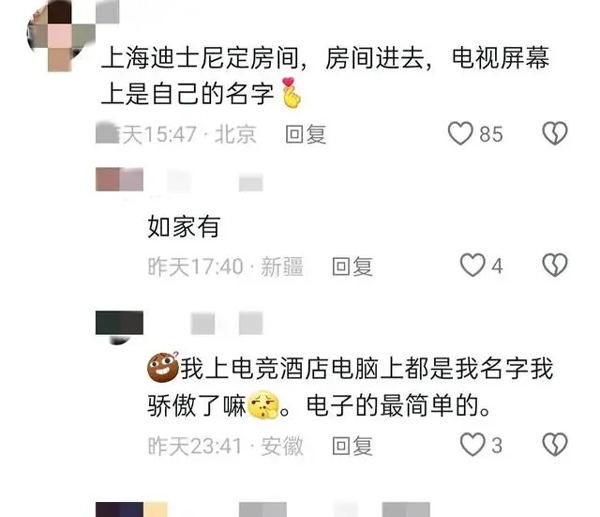Viewport: 600px width, 517px height.
Task: Tap broken heart on the 电竞酒店 reply
Action: 555,444
